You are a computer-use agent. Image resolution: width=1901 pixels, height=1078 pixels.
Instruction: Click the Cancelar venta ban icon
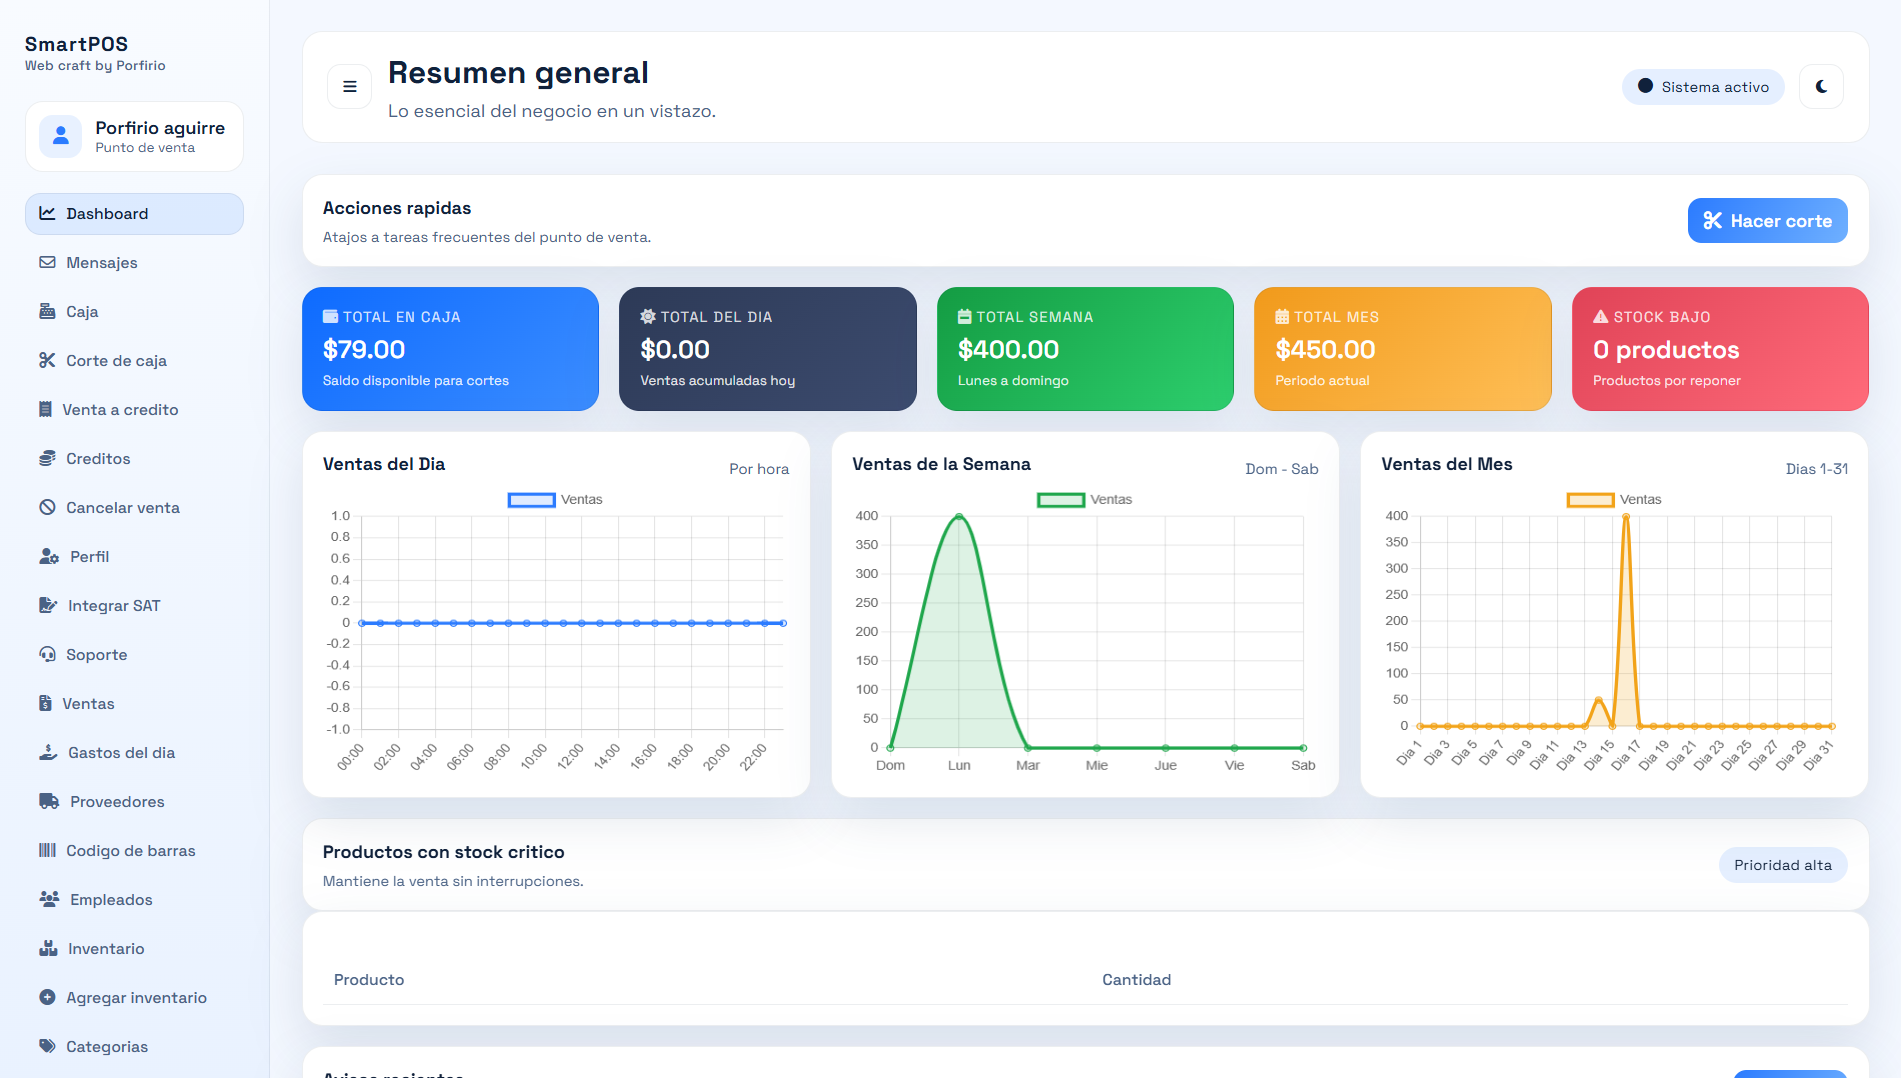click(x=47, y=508)
